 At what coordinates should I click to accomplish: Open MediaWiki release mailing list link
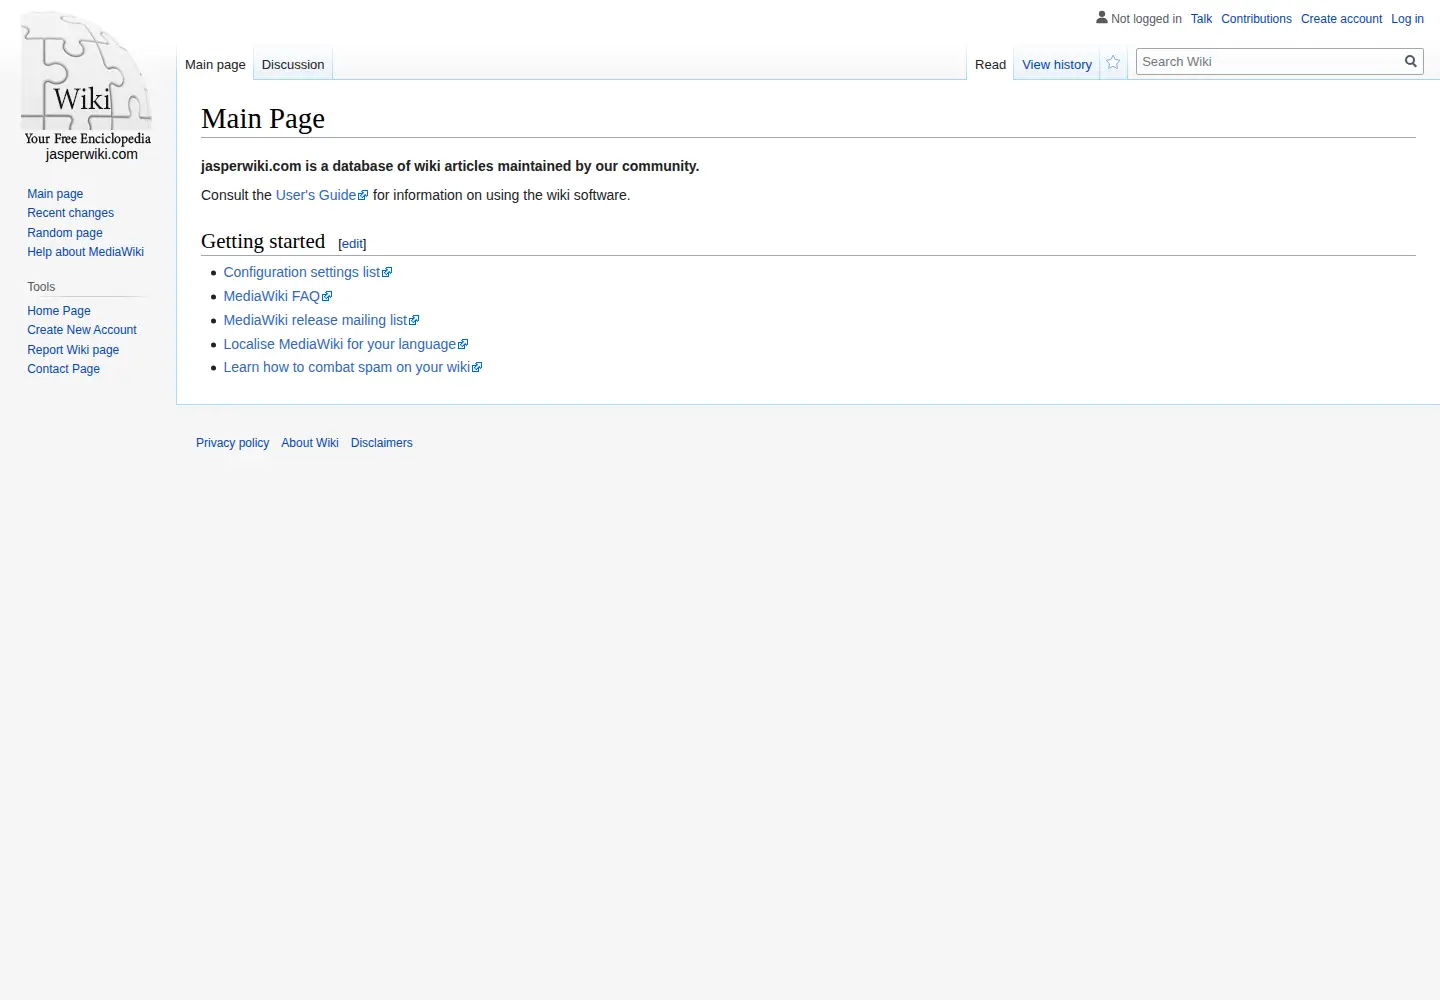click(321, 320)
